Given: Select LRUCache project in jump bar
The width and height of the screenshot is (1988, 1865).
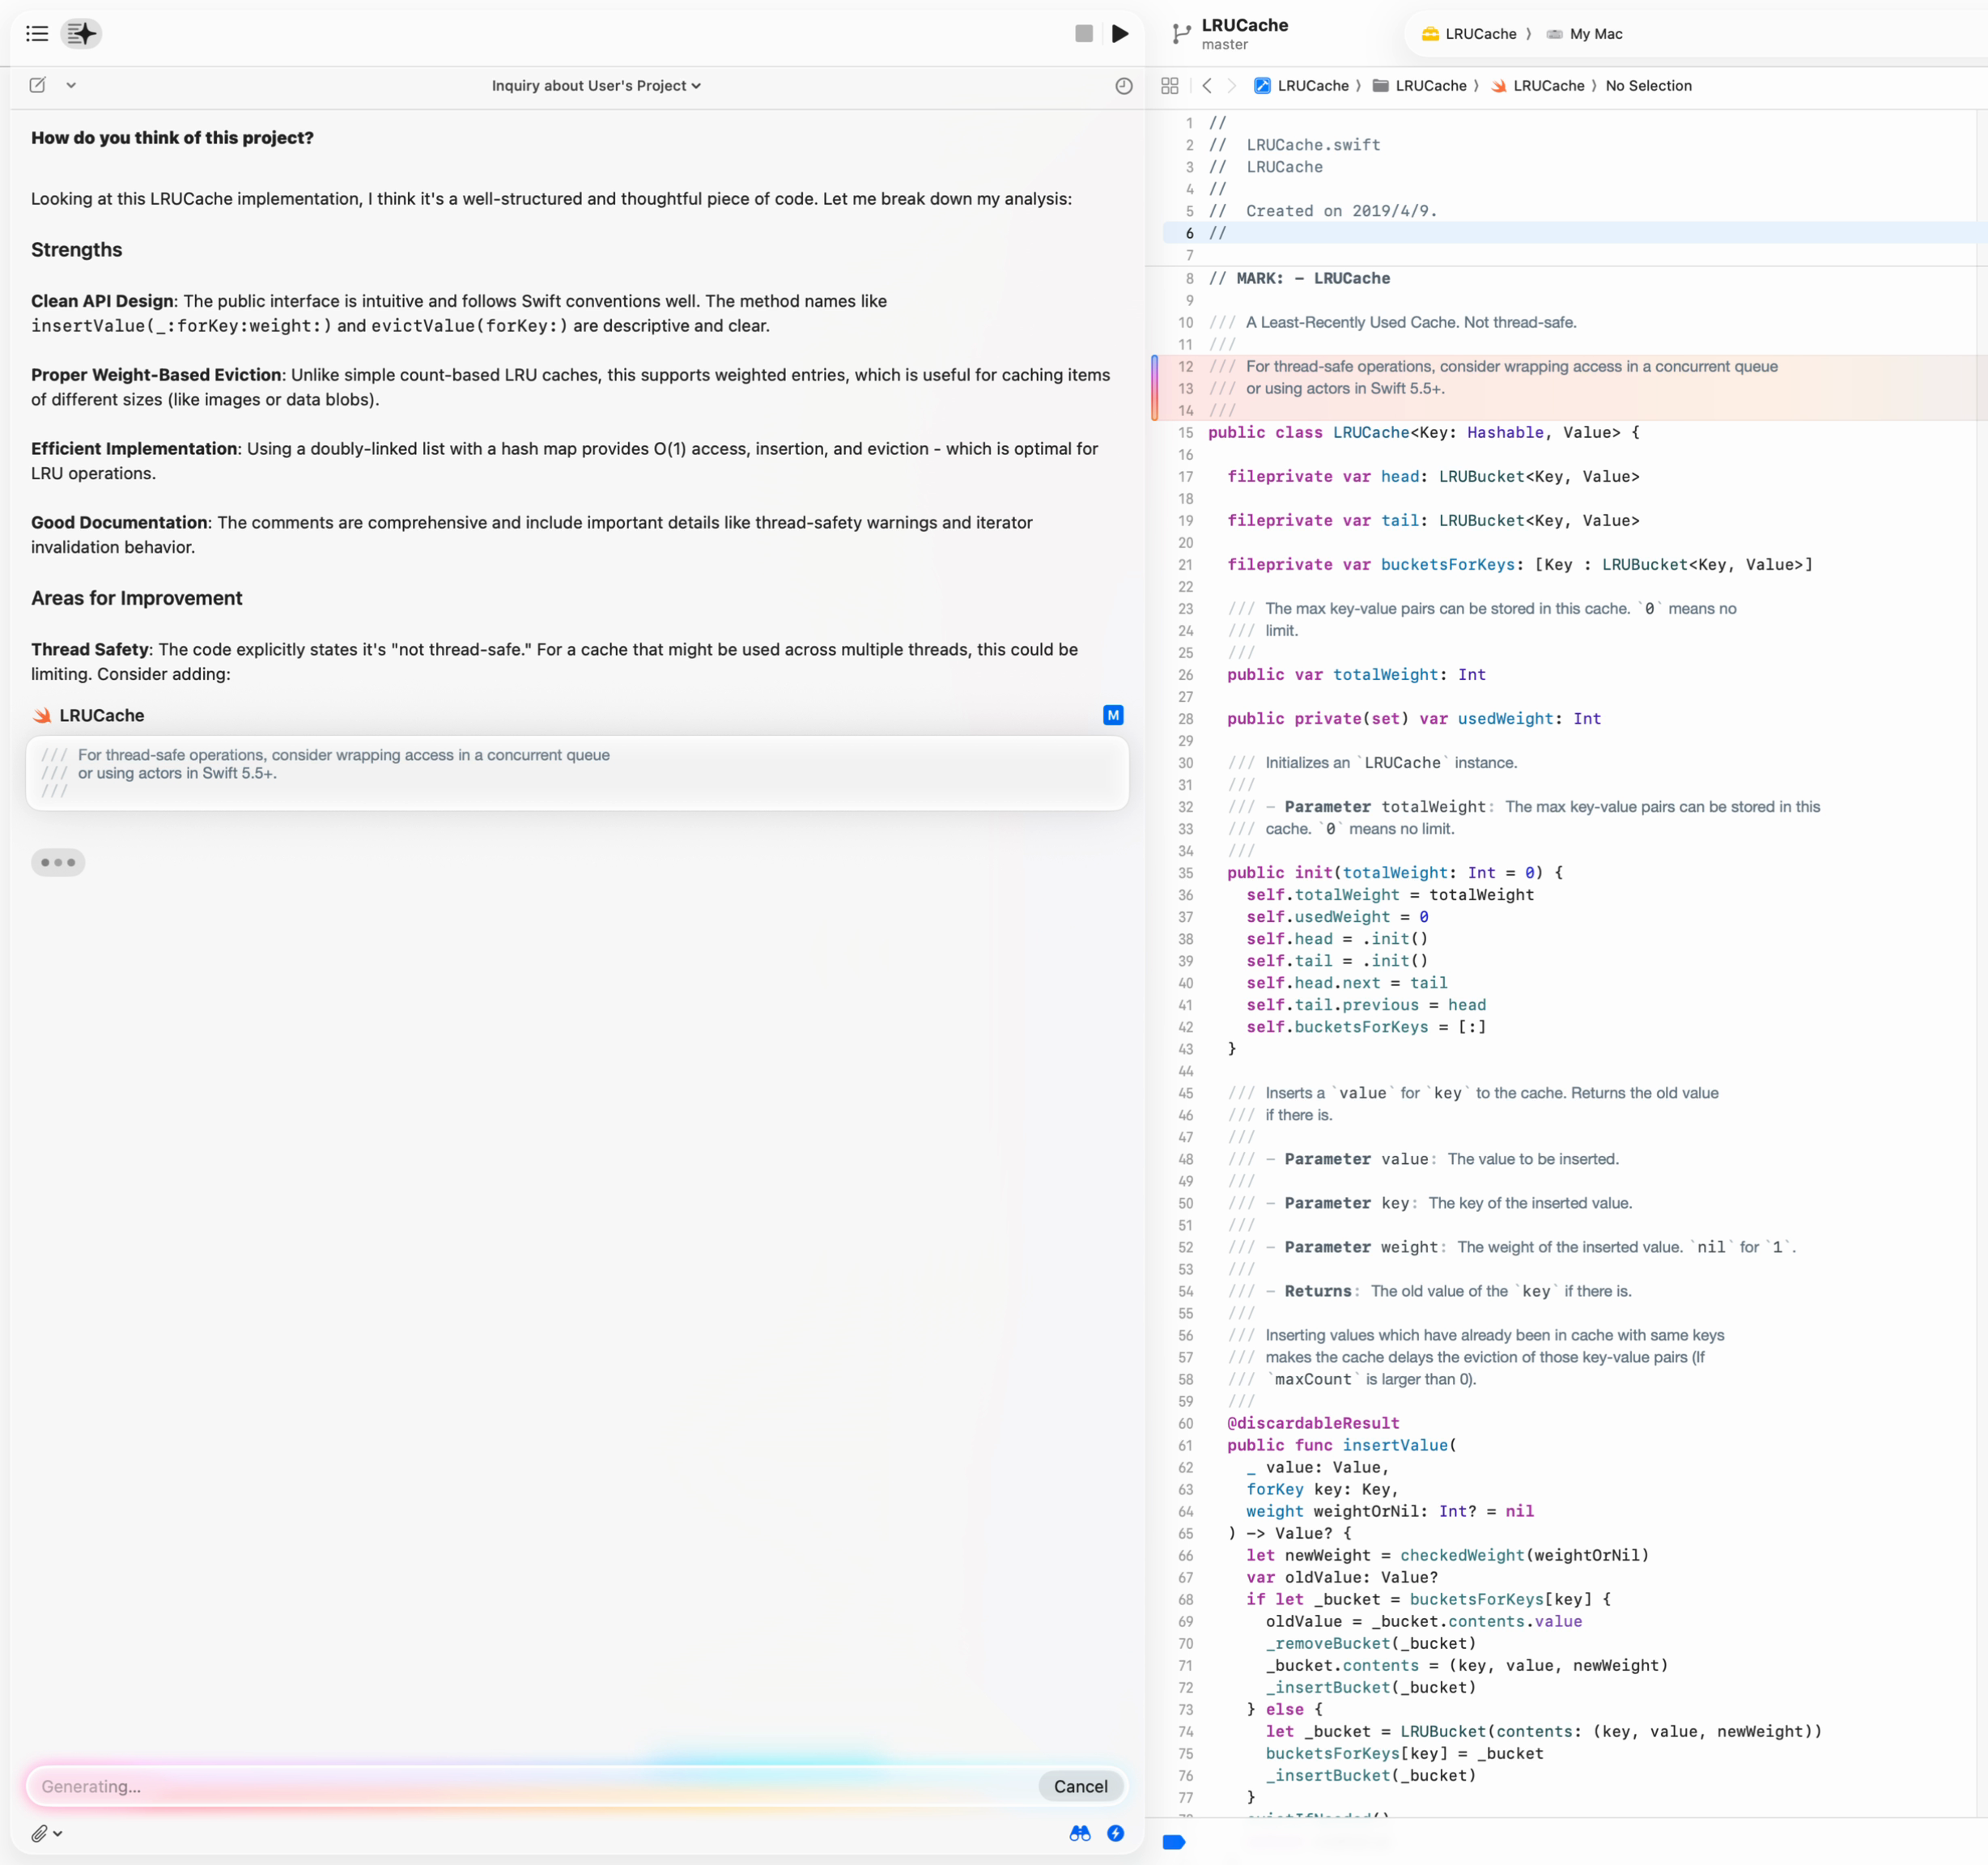Looking at the screenshot, I should pos(1301,86).
